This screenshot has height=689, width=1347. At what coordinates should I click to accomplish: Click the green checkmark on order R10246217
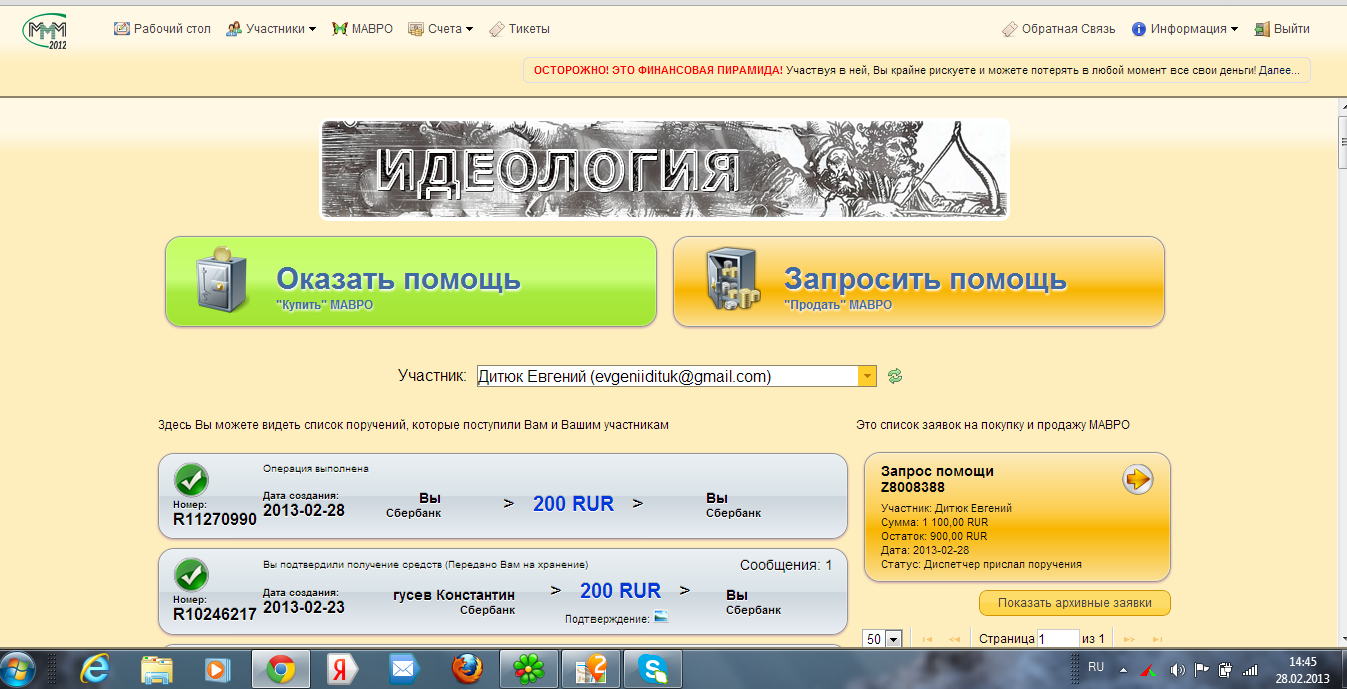coord(191,575)
